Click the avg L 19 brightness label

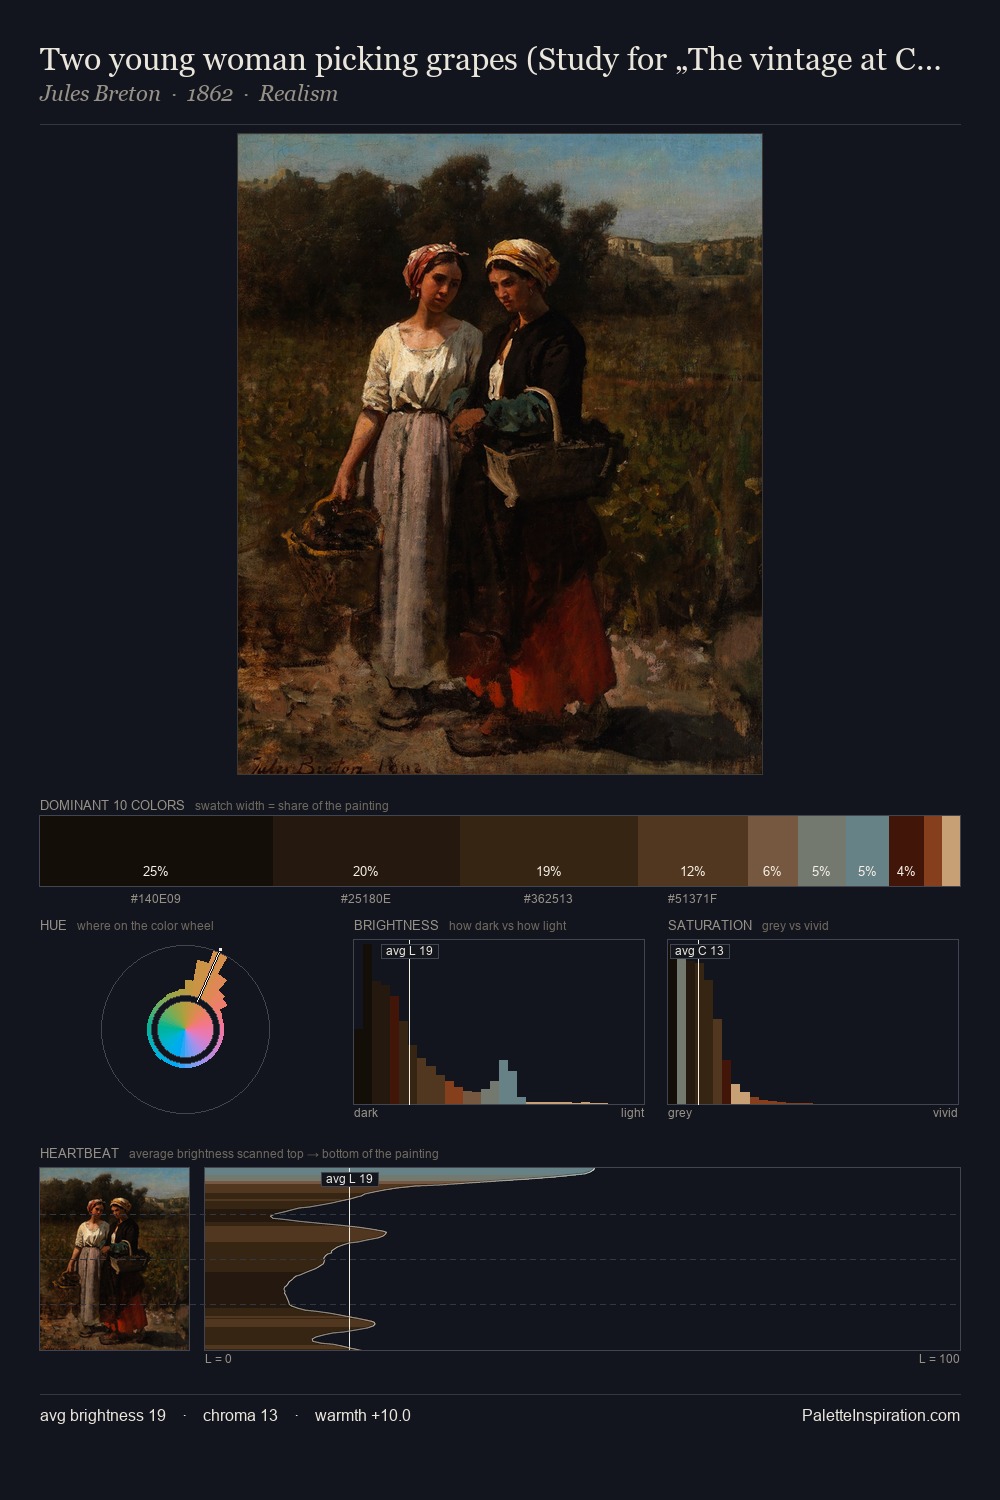[x=410, y=951]
